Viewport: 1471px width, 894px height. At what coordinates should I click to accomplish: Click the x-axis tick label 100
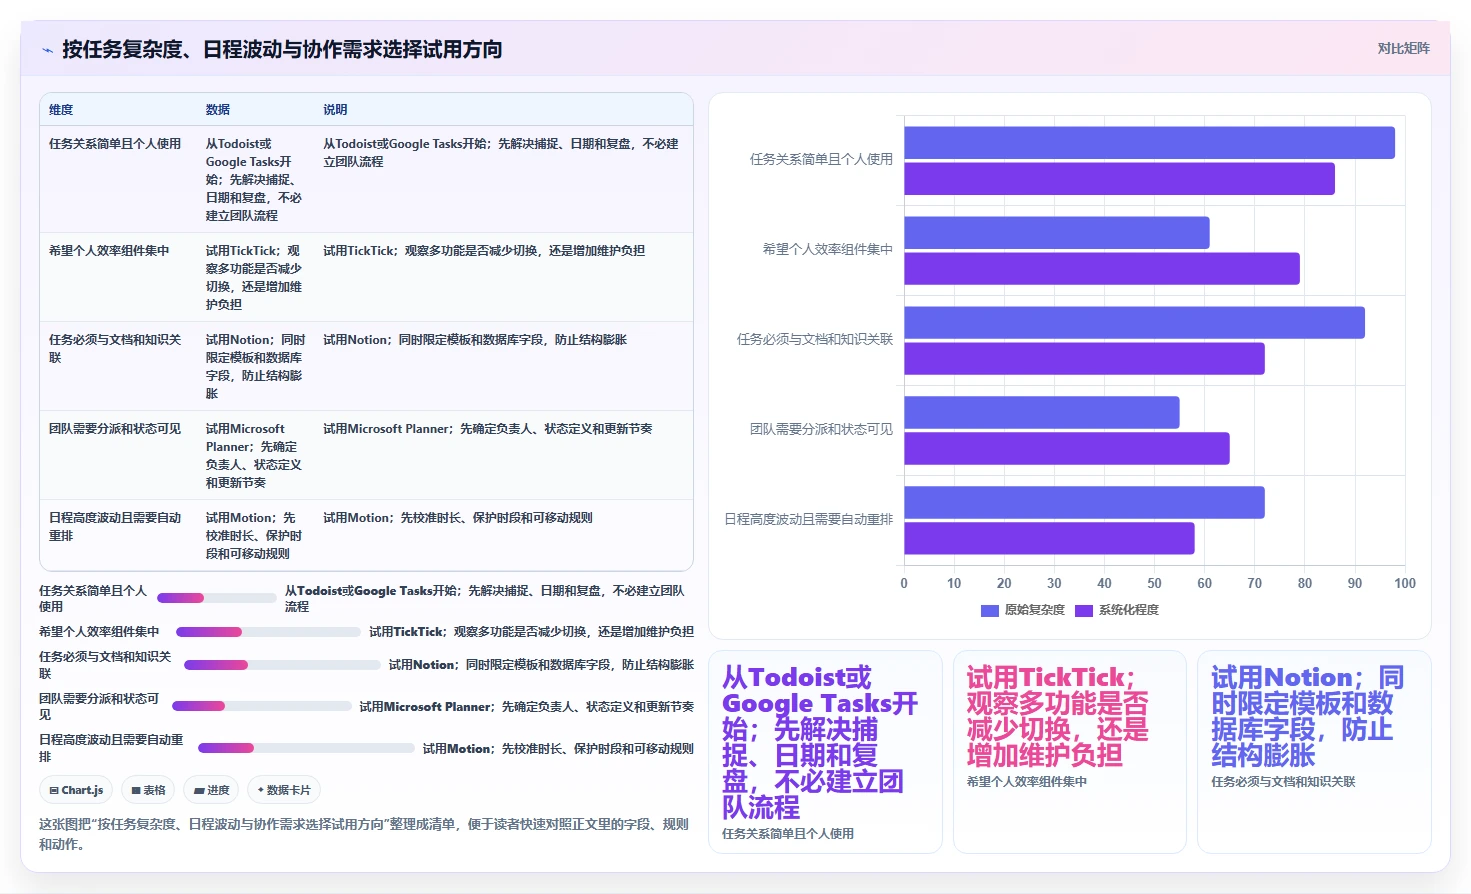tap(1405, 584)
